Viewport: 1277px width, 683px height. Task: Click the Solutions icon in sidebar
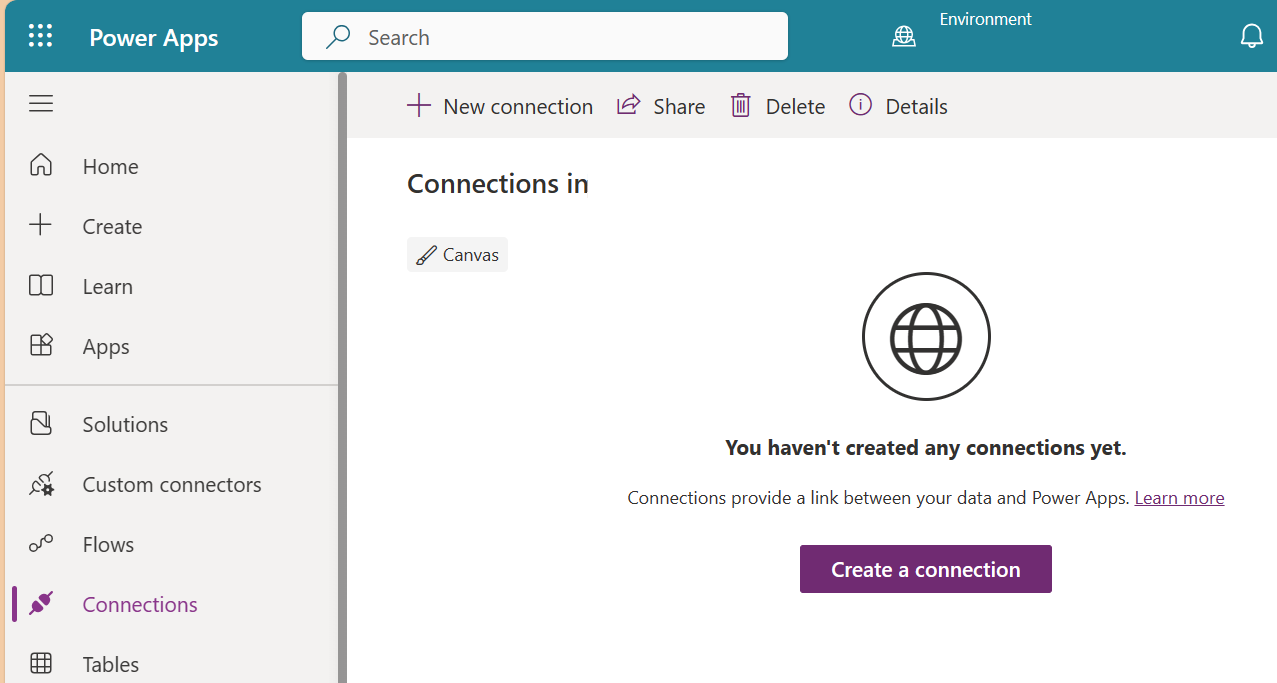click(x=41, y=423)
